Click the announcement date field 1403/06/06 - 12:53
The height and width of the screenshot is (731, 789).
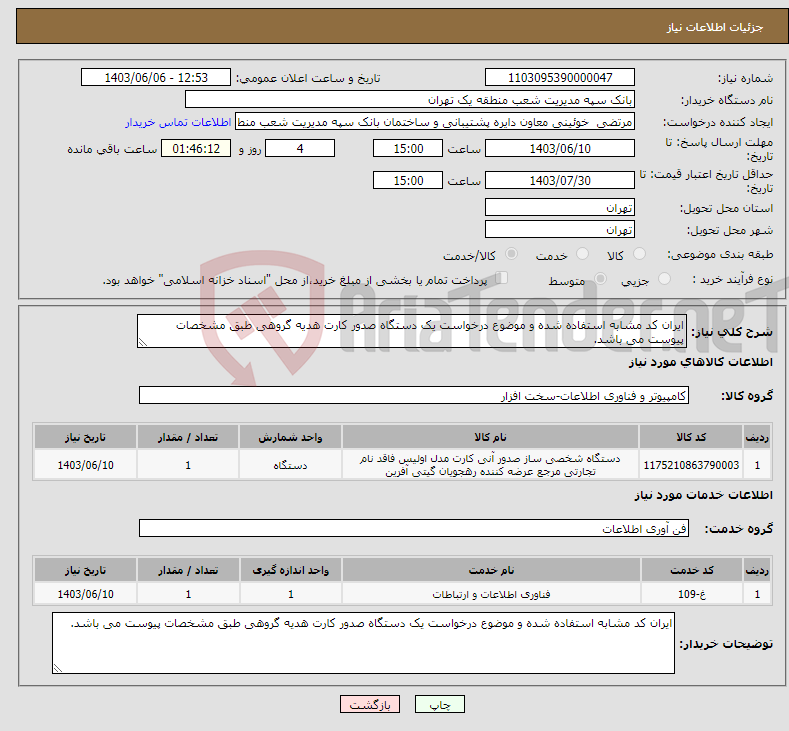coord(155,77)
